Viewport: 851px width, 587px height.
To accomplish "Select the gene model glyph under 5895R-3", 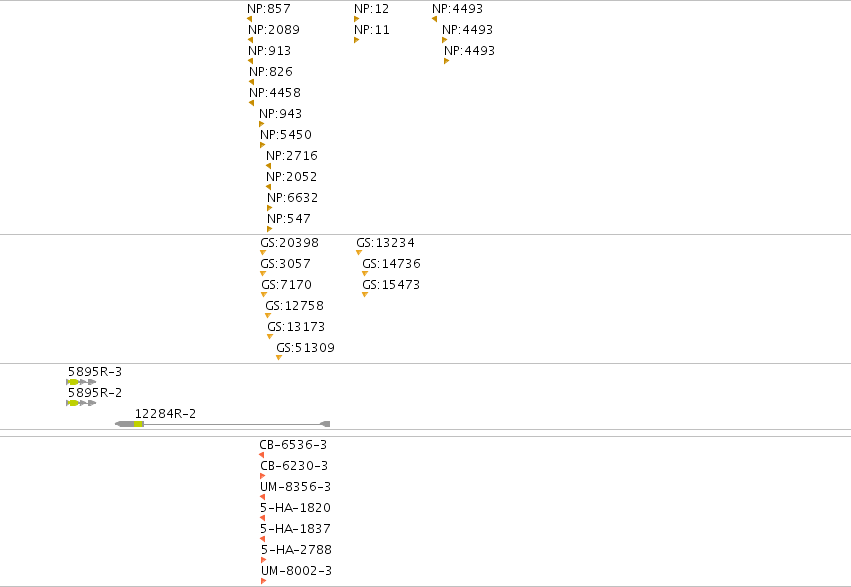I will click(x=81, y=382).
